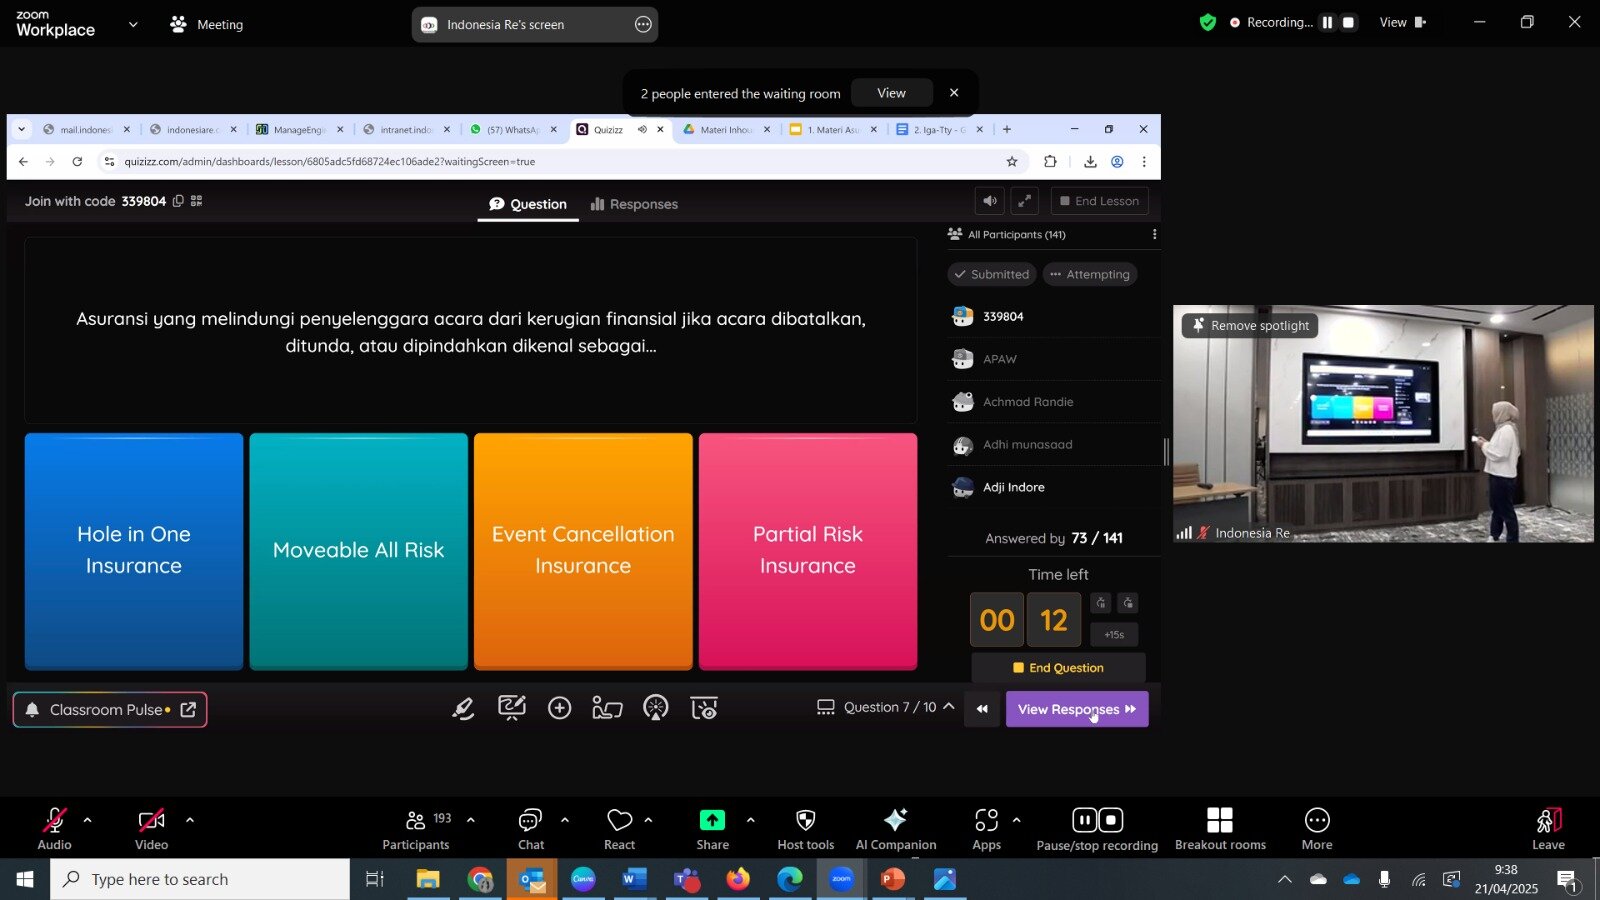Click the seated person icon
1600x900 pixels.
pos(607,709)
